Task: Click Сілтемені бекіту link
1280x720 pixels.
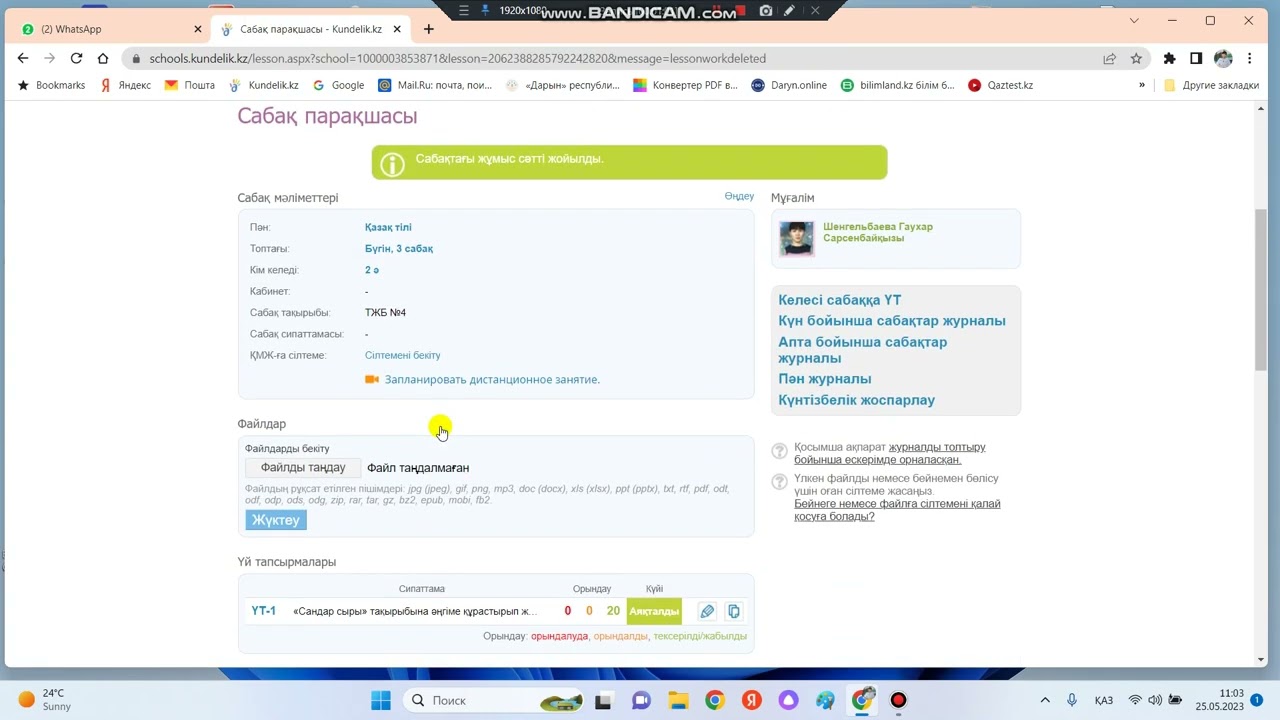Action: point(402,355)
